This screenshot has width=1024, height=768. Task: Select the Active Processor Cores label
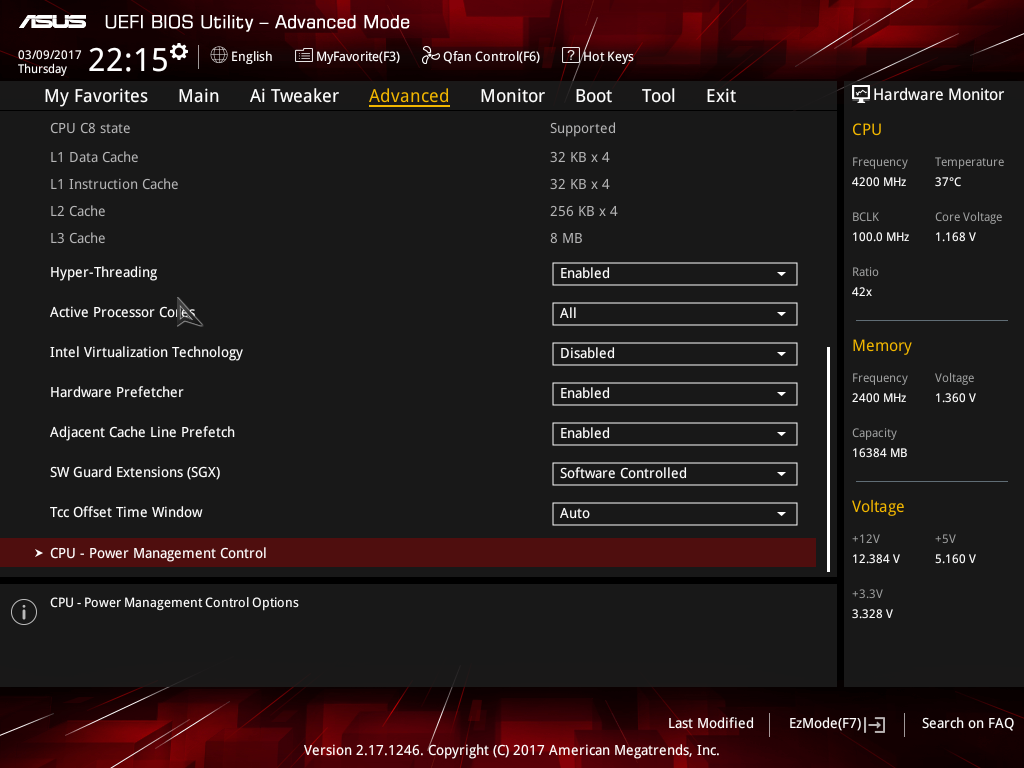(x=123, y=312)
